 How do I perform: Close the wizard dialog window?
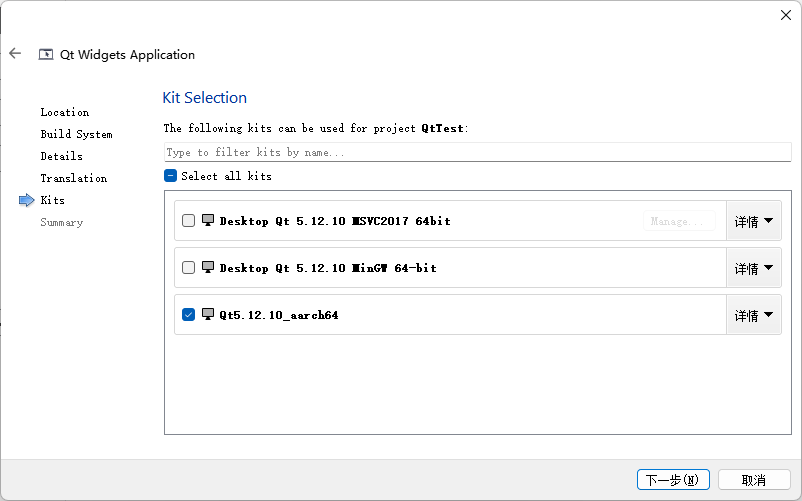(786, 15)
